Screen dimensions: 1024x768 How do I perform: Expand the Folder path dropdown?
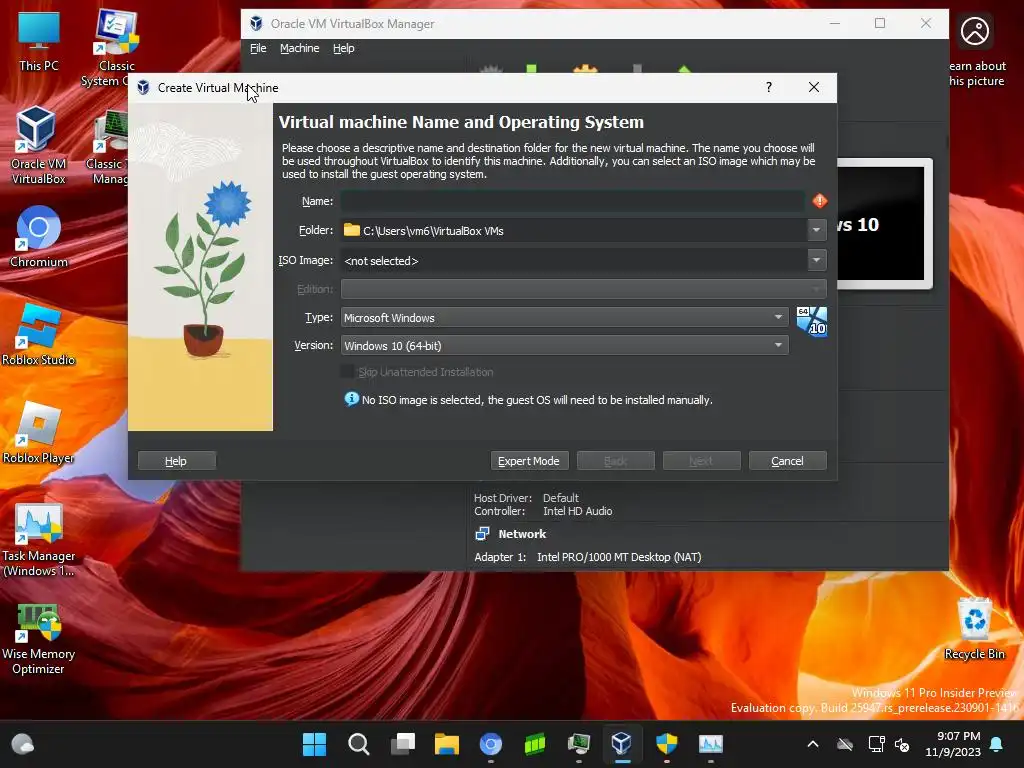816,230
